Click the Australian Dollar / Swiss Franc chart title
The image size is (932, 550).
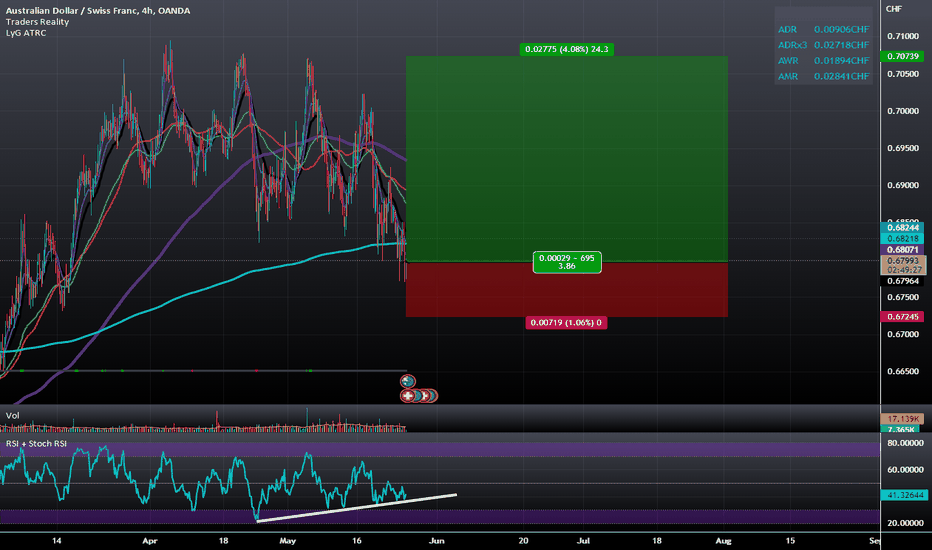[x=98, y=11]
